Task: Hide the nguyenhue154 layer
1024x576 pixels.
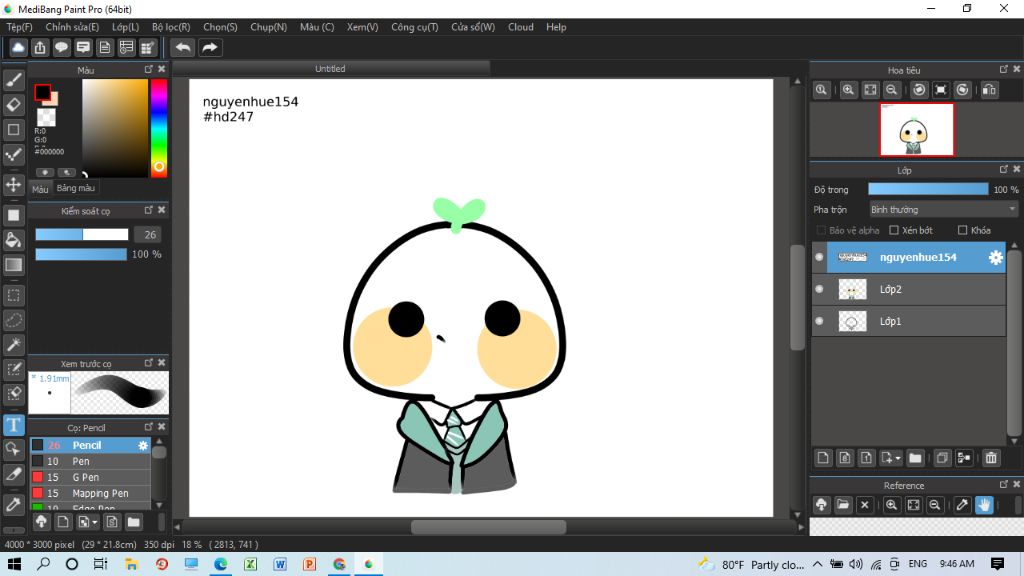Action: pos(819,257)
